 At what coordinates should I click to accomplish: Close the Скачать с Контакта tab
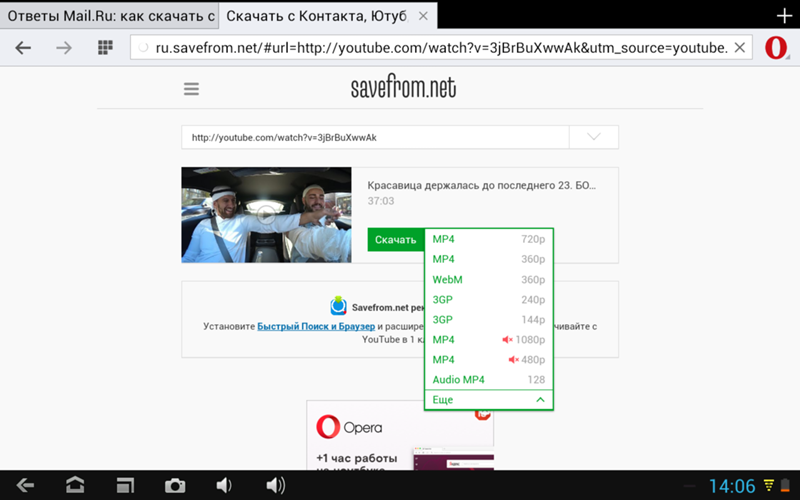pos(423,16)
